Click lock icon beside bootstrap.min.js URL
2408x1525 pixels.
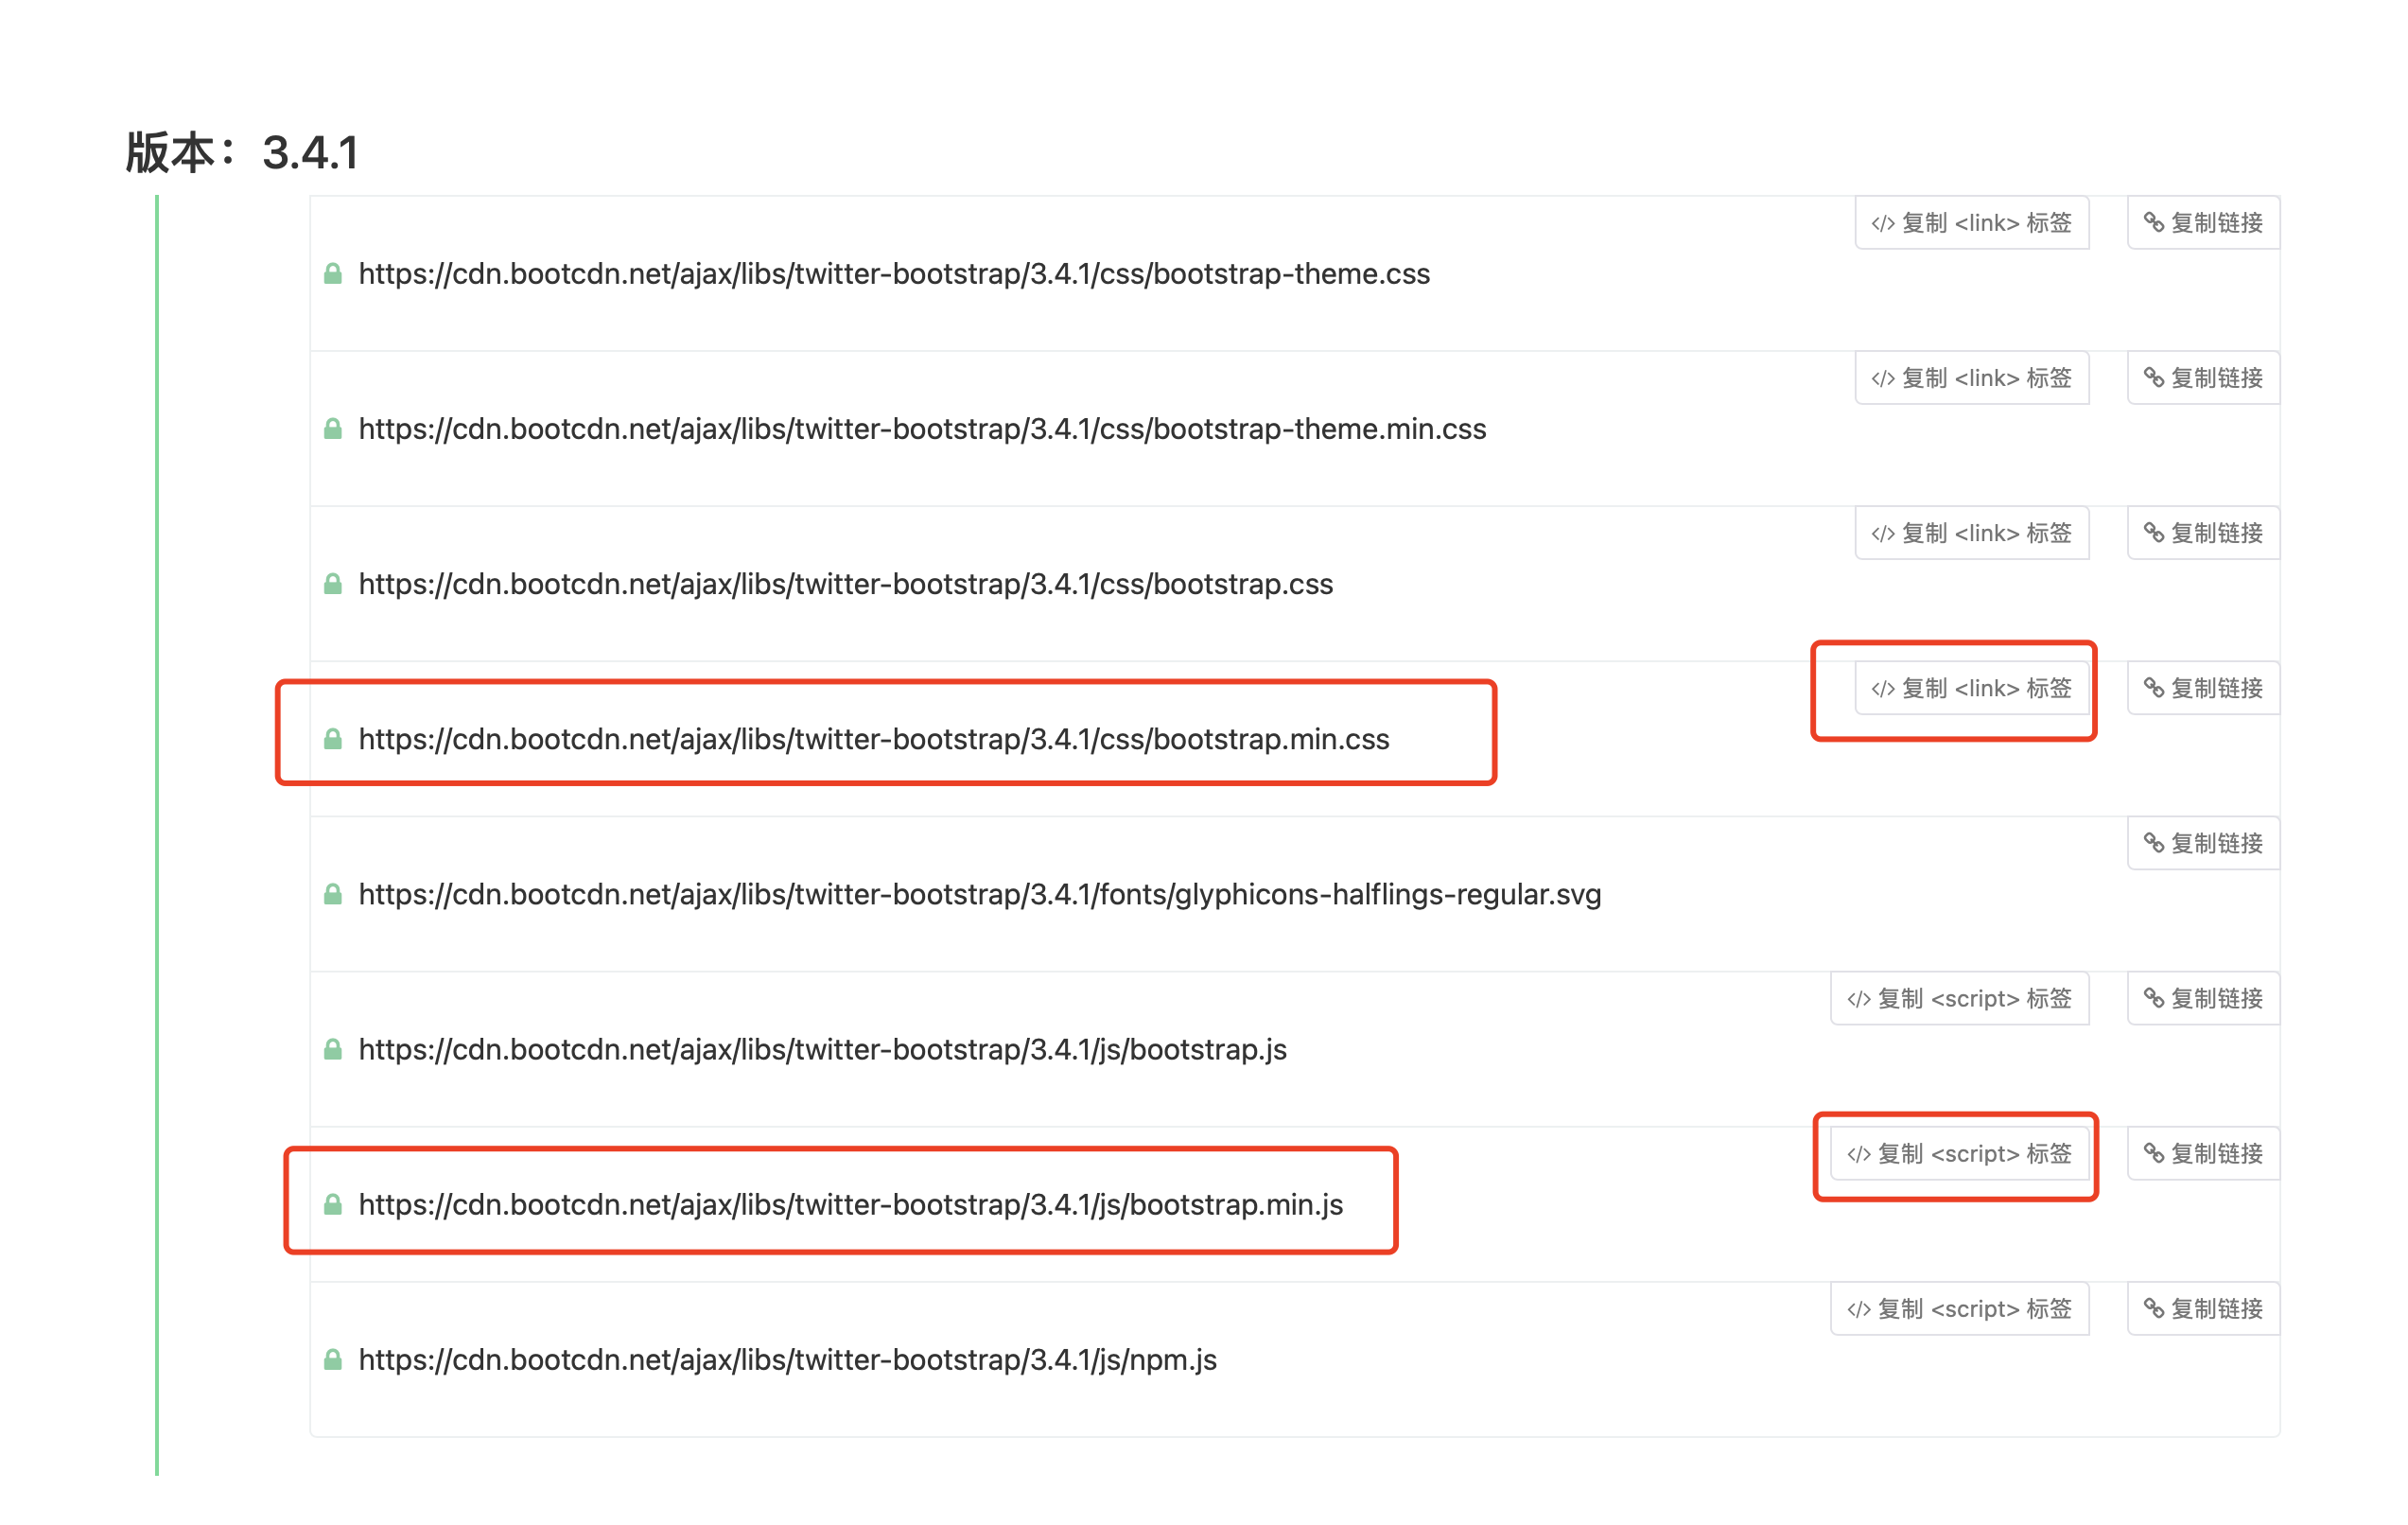[x=333, y=1204]
